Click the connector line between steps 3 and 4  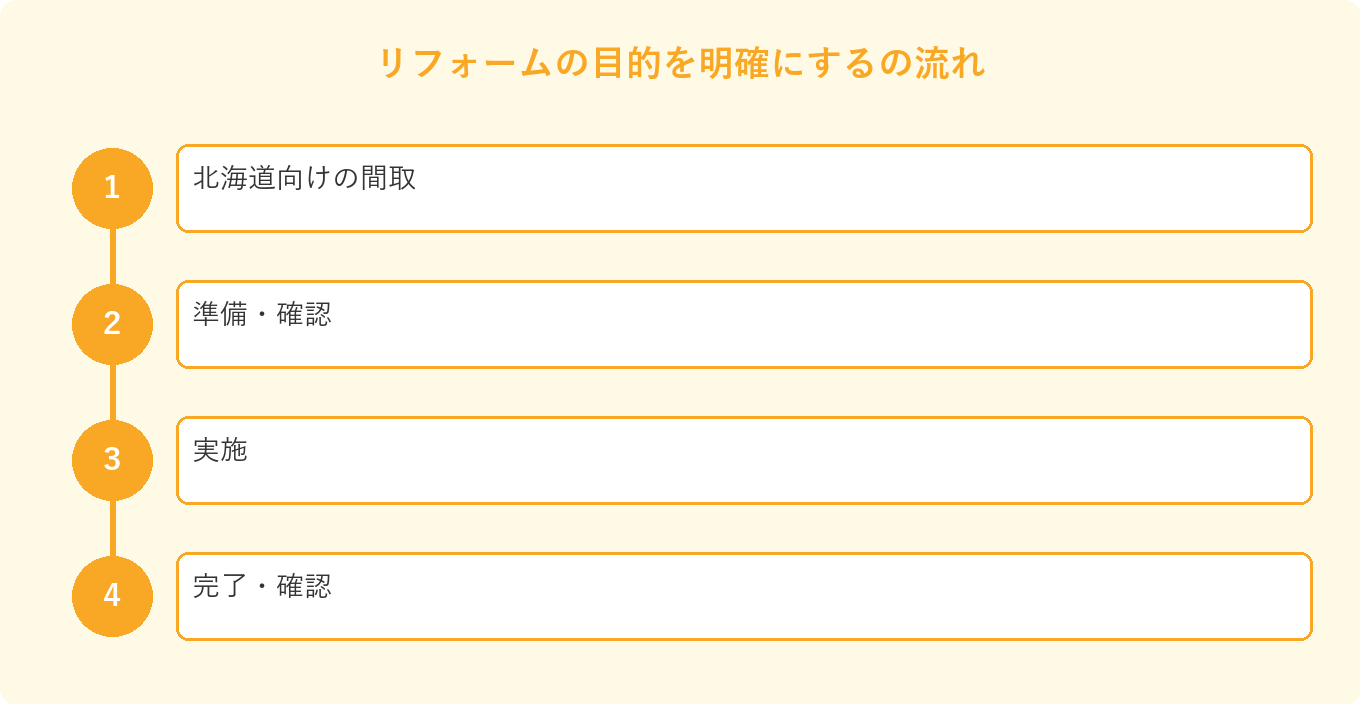click(112, 529)
